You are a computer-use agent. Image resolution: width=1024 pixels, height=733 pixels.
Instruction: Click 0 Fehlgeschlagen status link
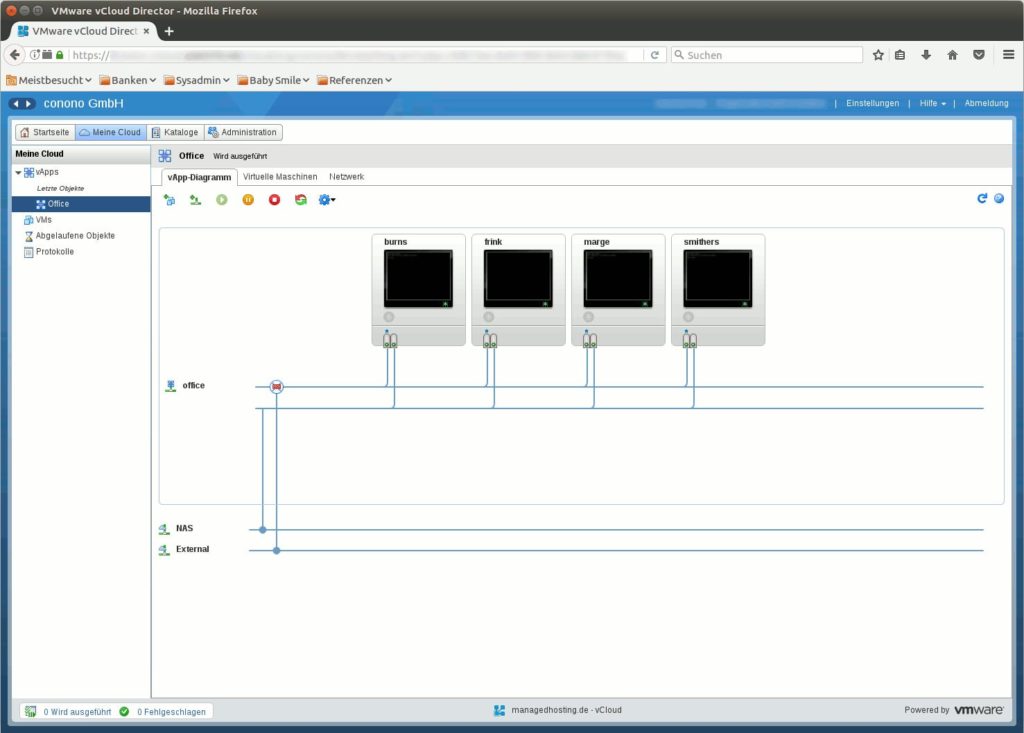coord(171,711)
